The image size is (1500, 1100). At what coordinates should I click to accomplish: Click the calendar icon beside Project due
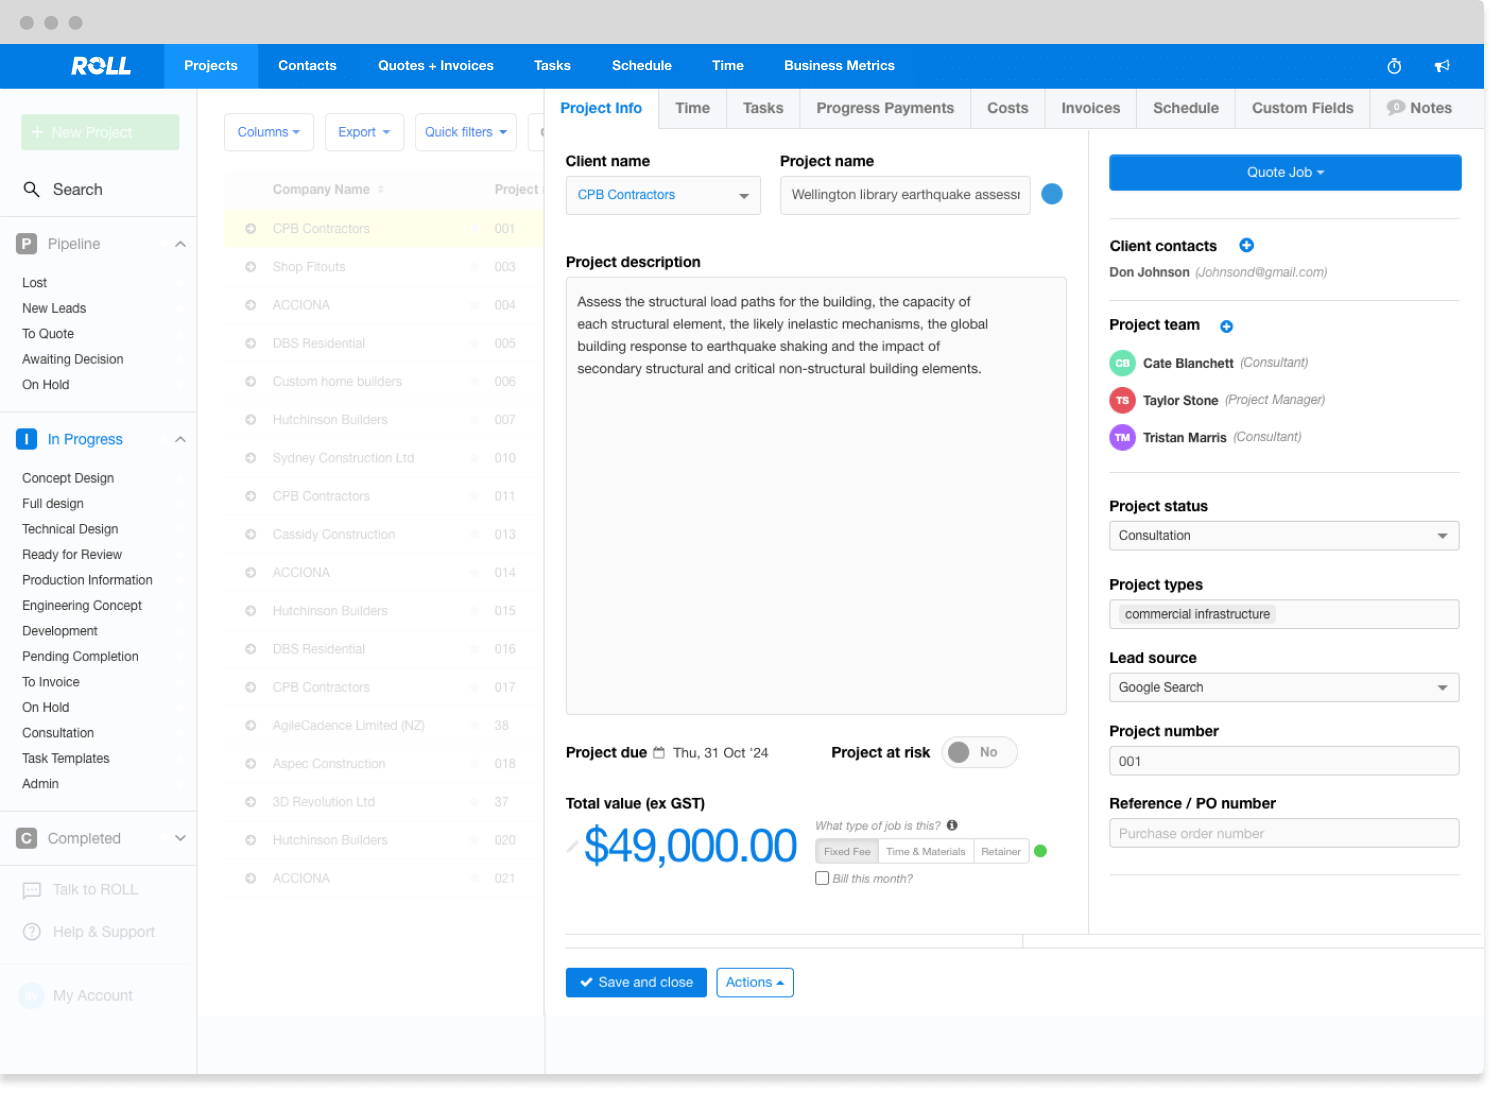click(x=659, y=753)
